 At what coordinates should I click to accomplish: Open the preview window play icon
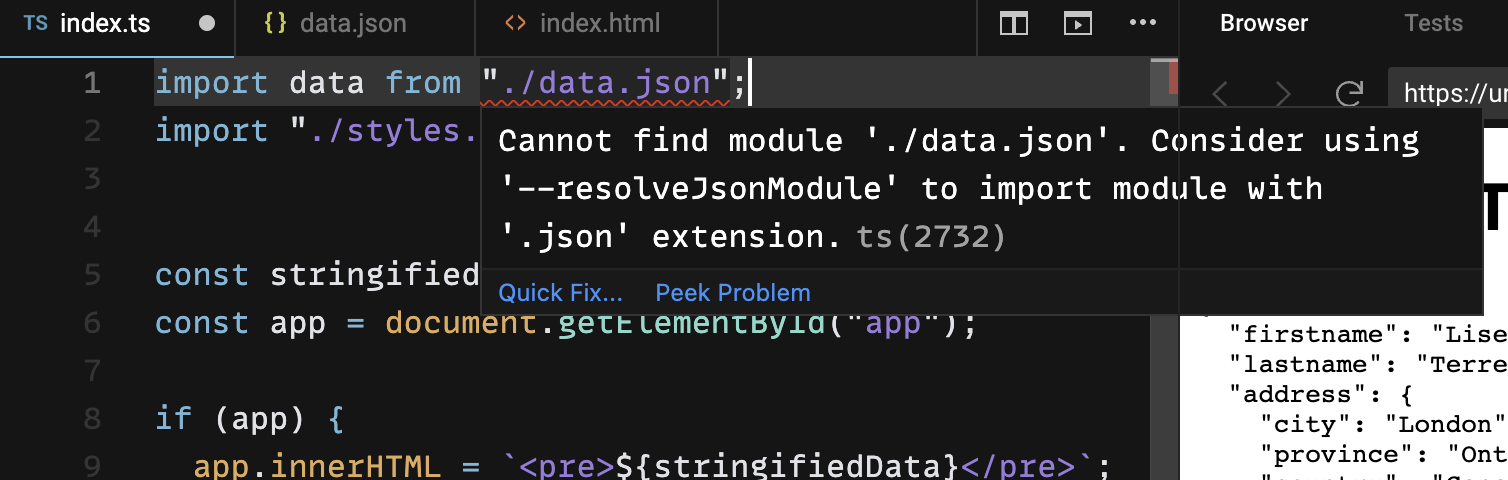pyautogui.click(x=1077, y=24)
